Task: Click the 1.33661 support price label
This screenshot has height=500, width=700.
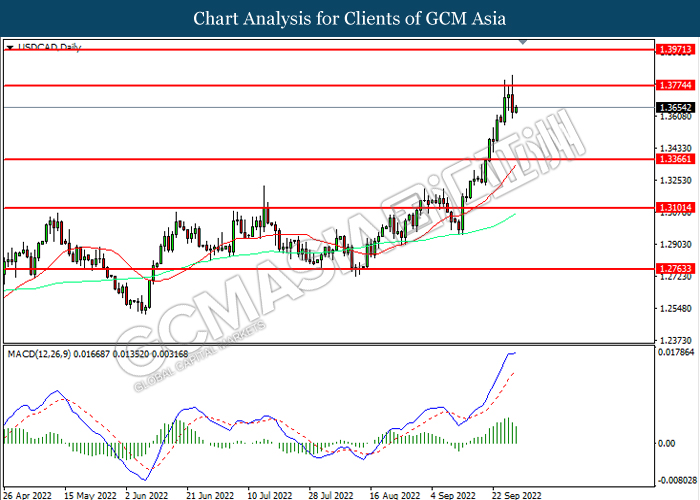Action: pyautogui.click(x=675, y=159)
